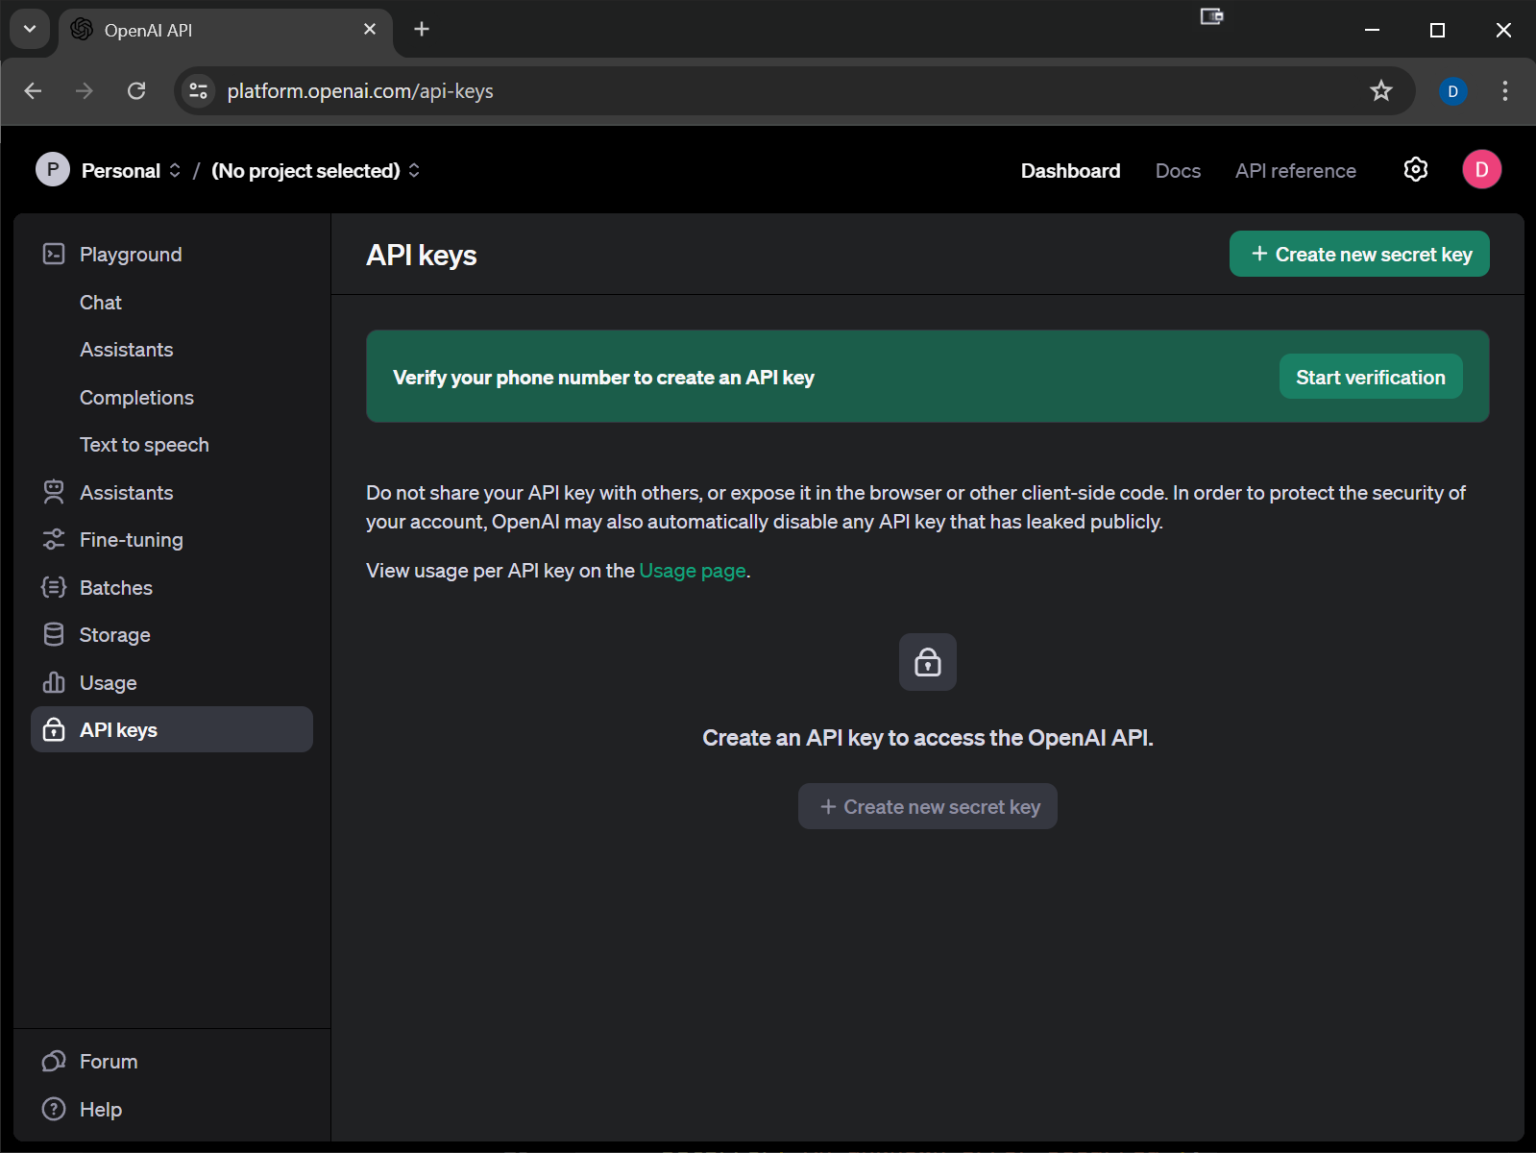1536x1153 pixels.
Task: Click the Start verification button
Action: [1370, 377]
